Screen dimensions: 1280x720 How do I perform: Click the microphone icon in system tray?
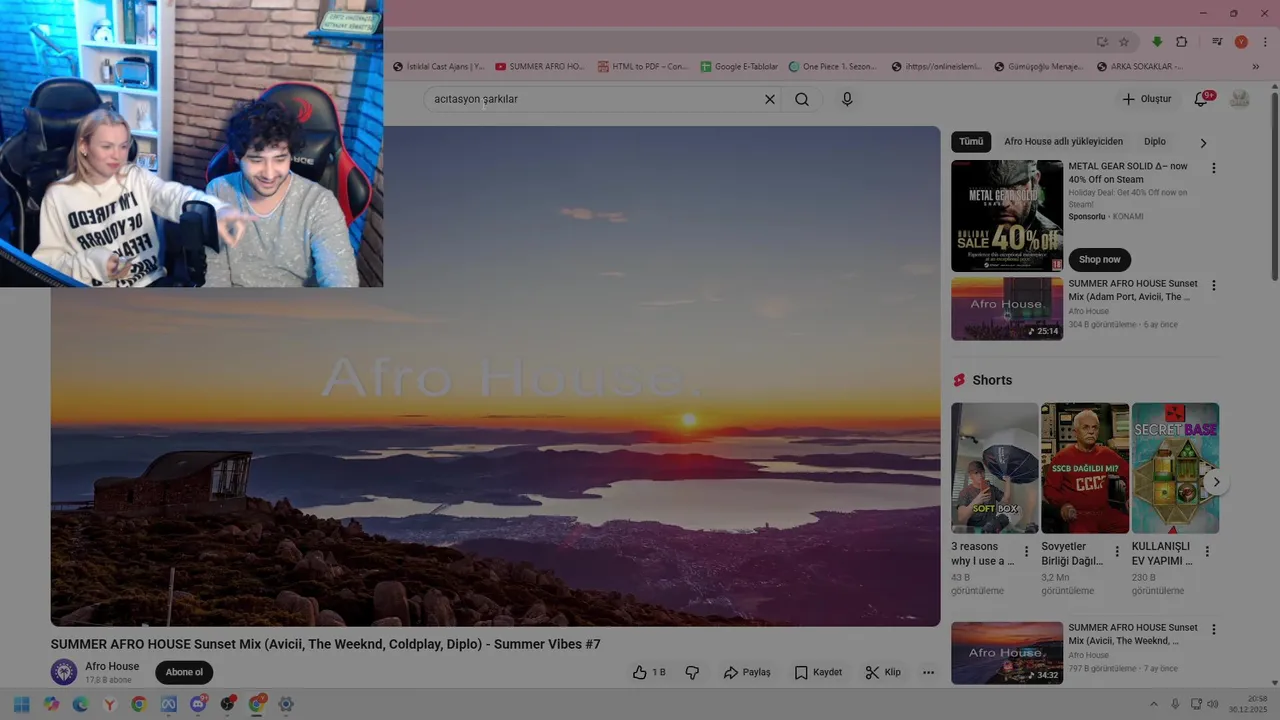coord(1175,704)
